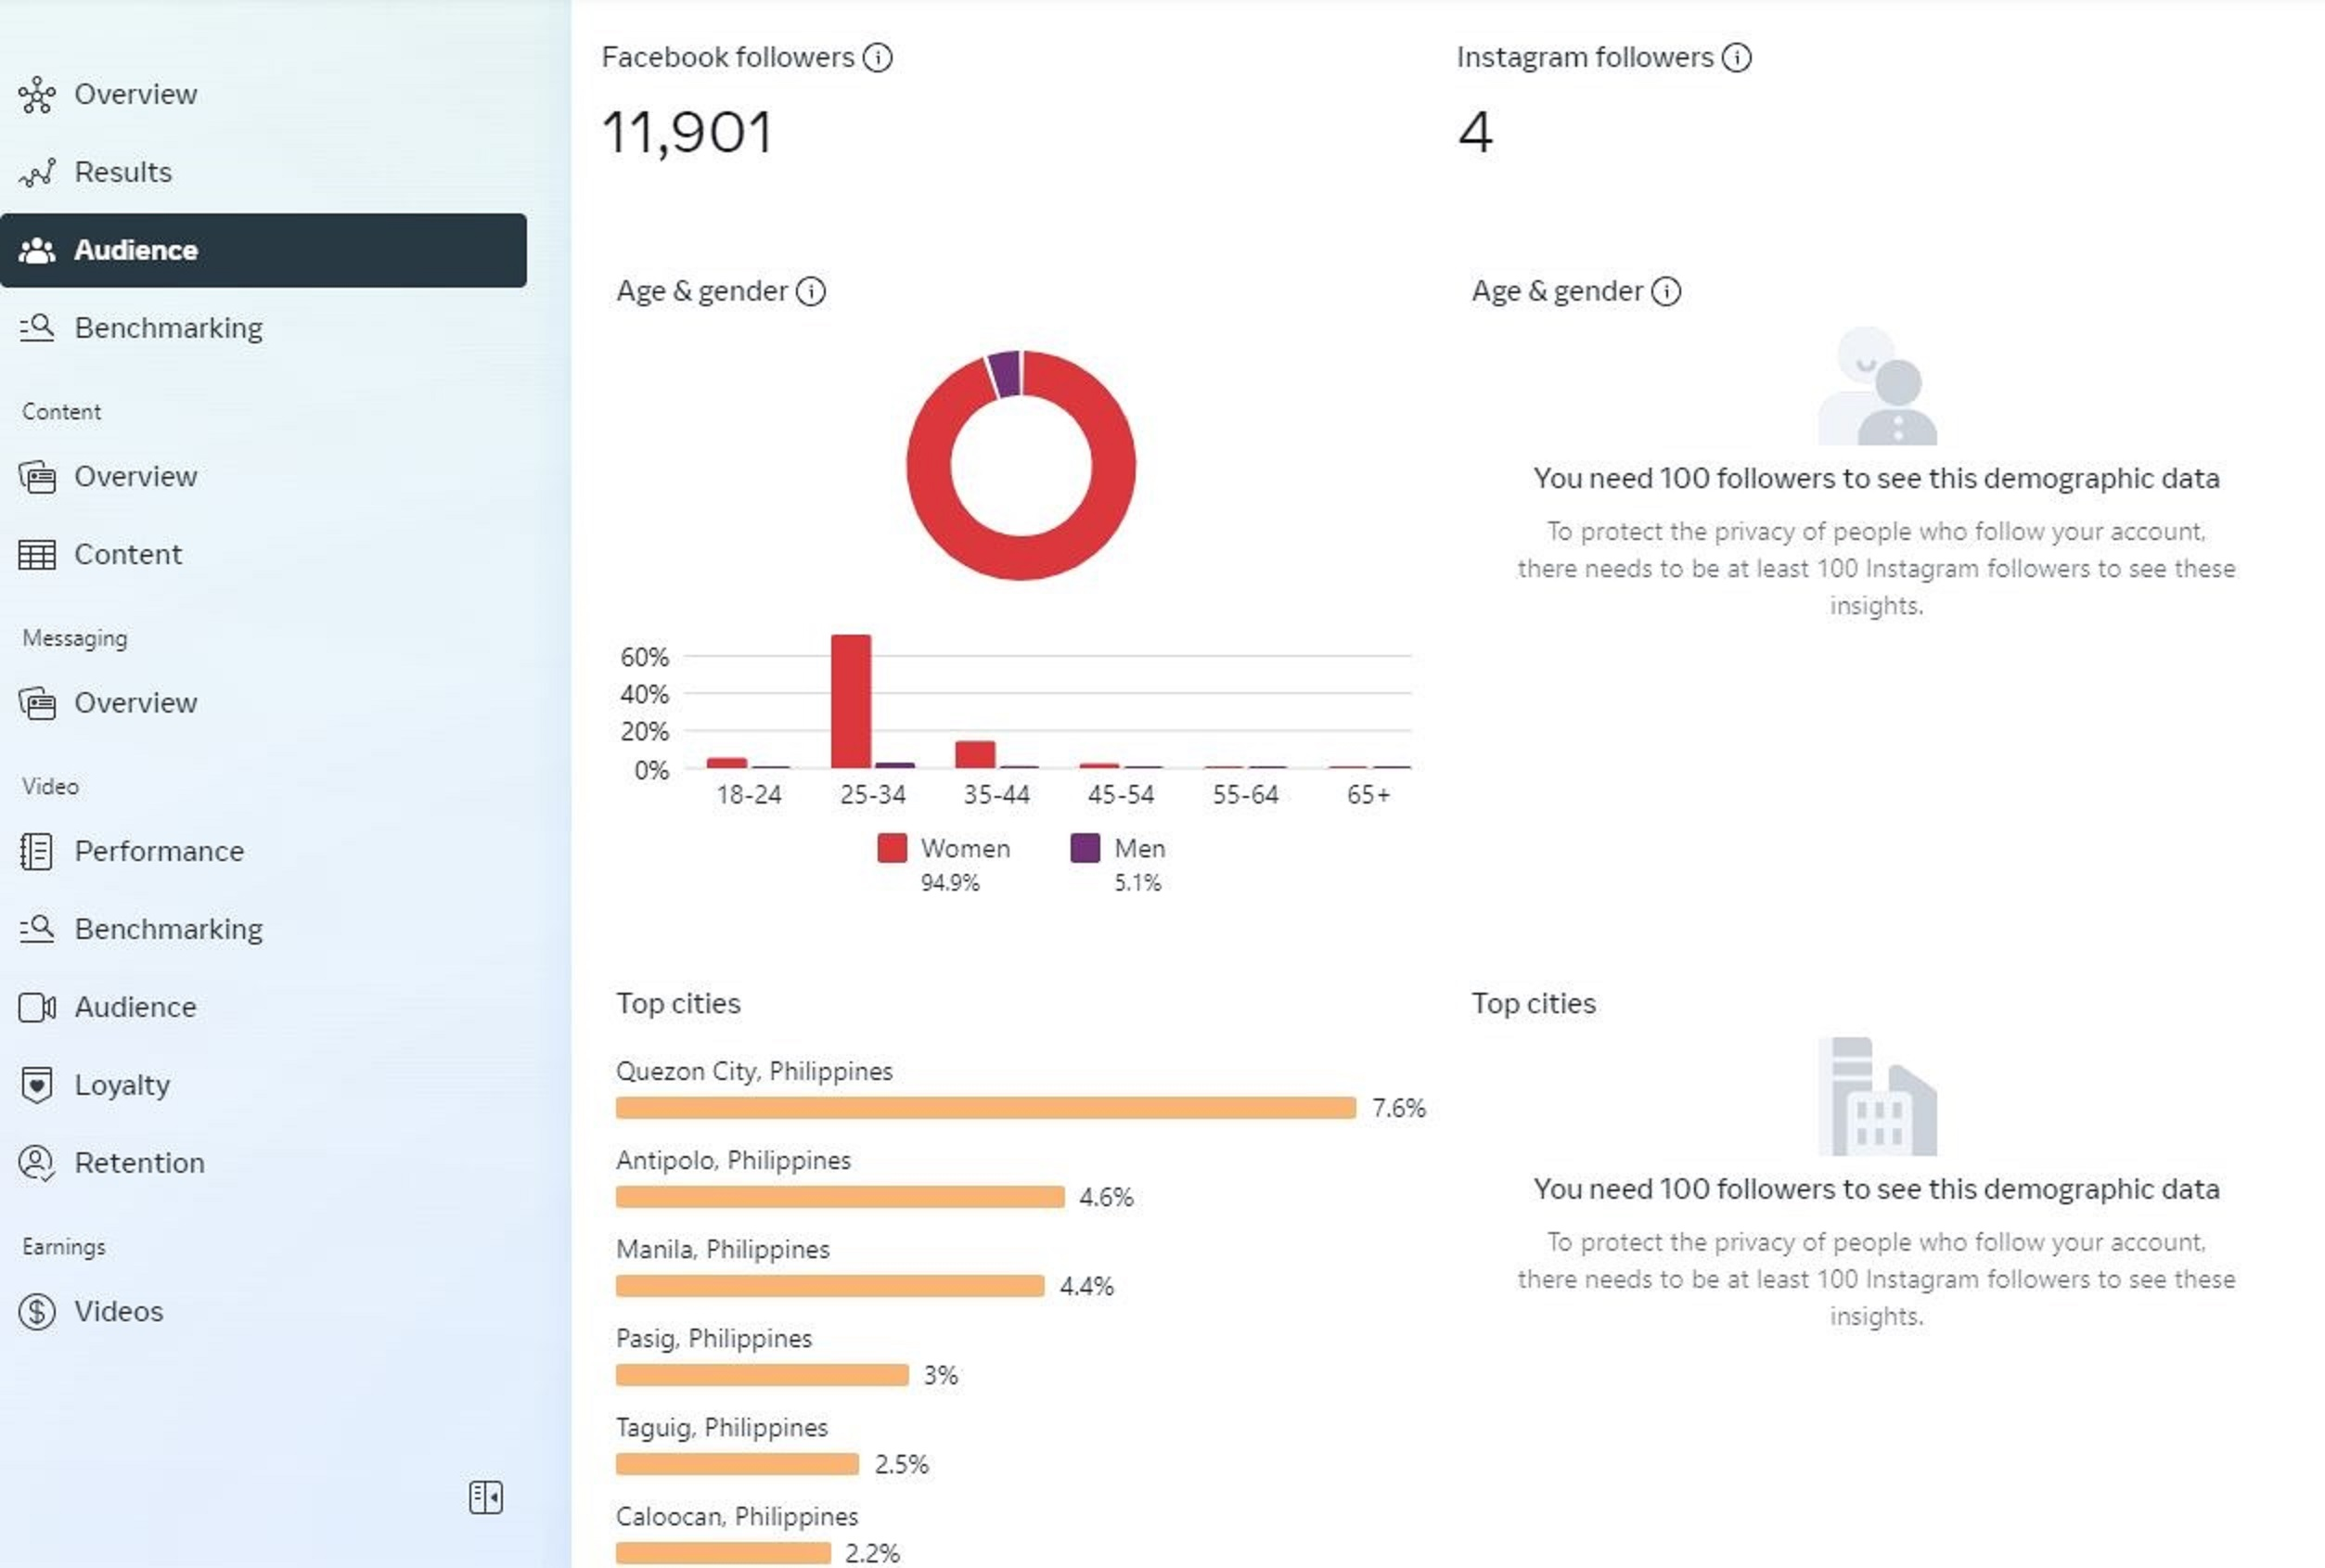Screen dimensions: 2325x1568
Task: Click the Quezon City orange bar
Action: click(985, 1108)
